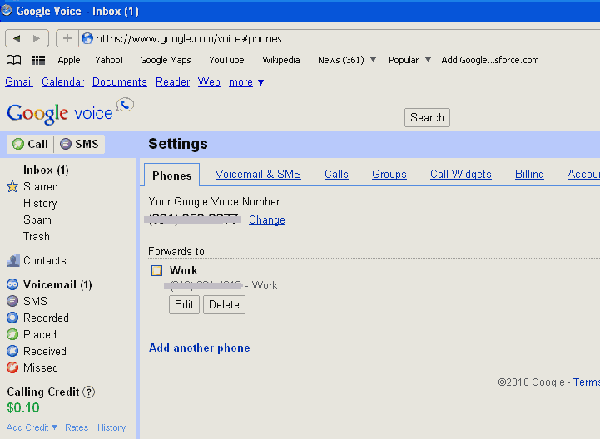Go forward with the browser forward arrow

tap(37, 38)
